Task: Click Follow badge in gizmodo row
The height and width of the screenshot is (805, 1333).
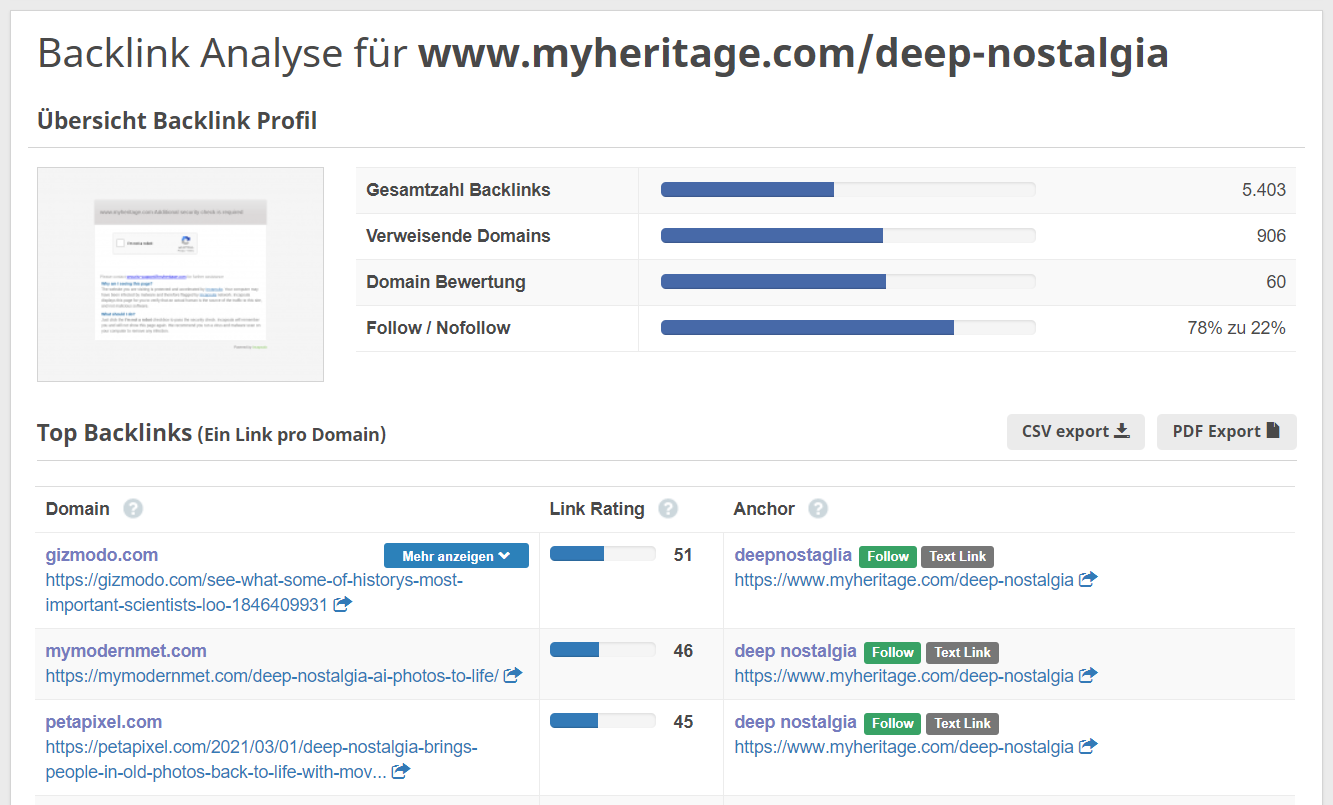Action: pos(888,556)
